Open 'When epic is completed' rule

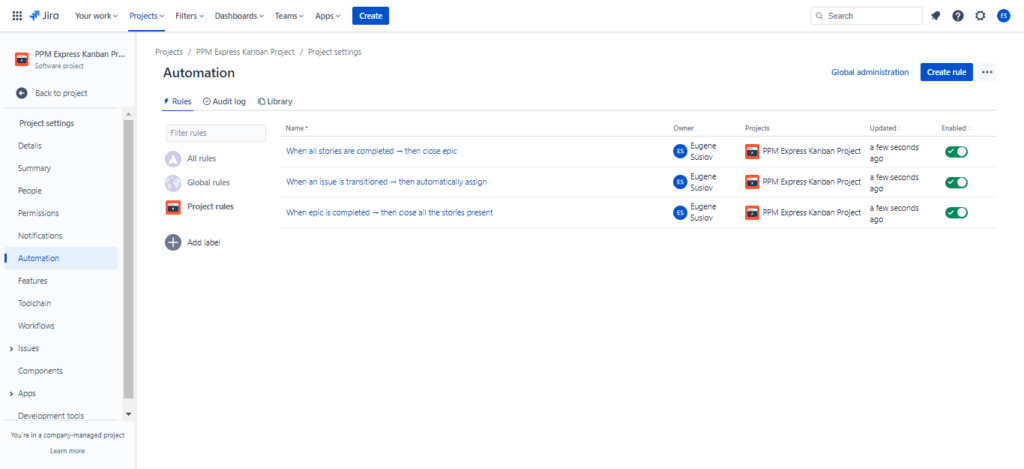[x=389, y=212]
